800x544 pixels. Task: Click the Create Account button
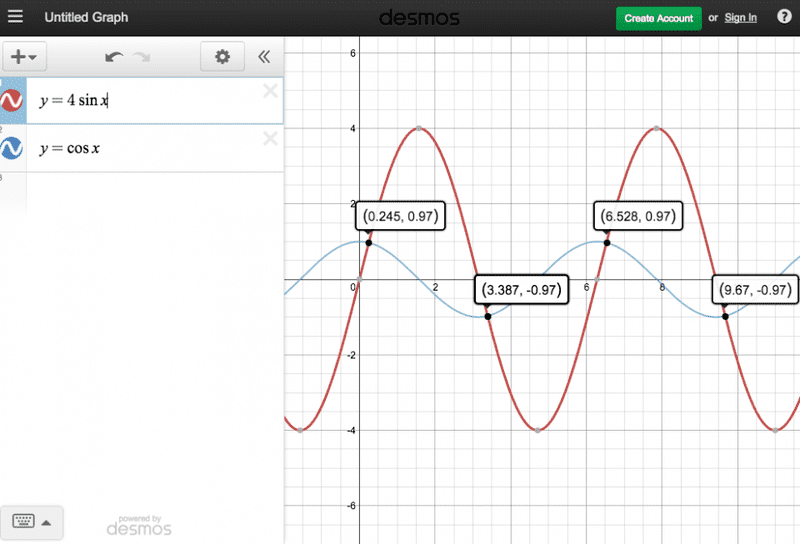tap(658, 18)
